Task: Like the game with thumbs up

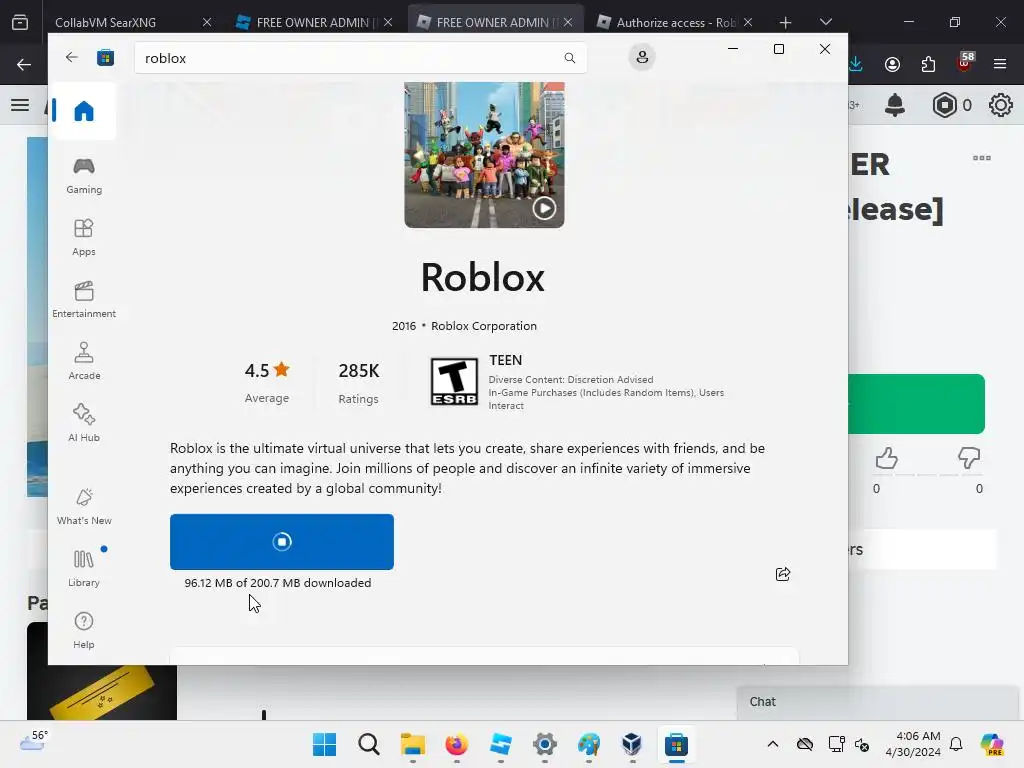Action: click(x=886, y=458)
